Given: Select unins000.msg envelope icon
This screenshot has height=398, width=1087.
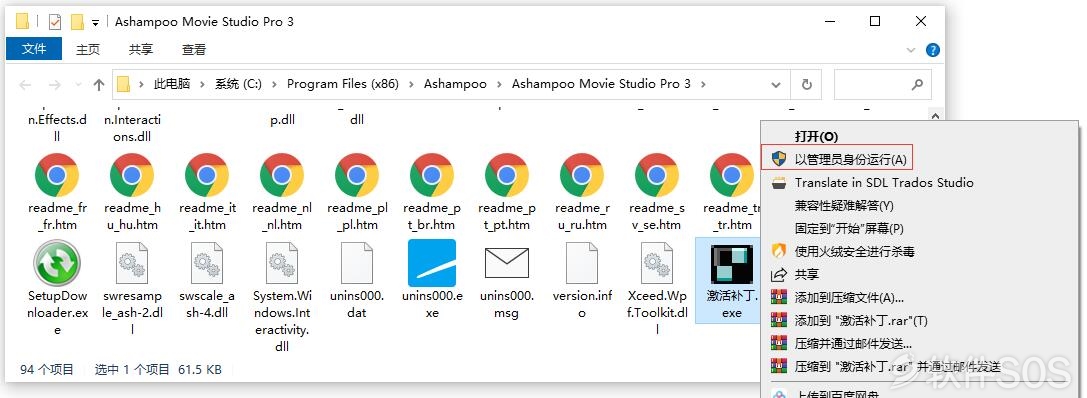Looking at the screenshot, I should [x=506, y=263].
